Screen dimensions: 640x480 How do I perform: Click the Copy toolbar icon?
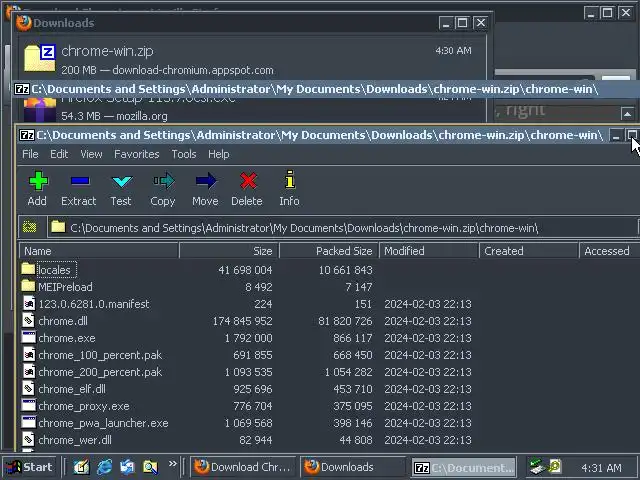(x=164, y=181)
